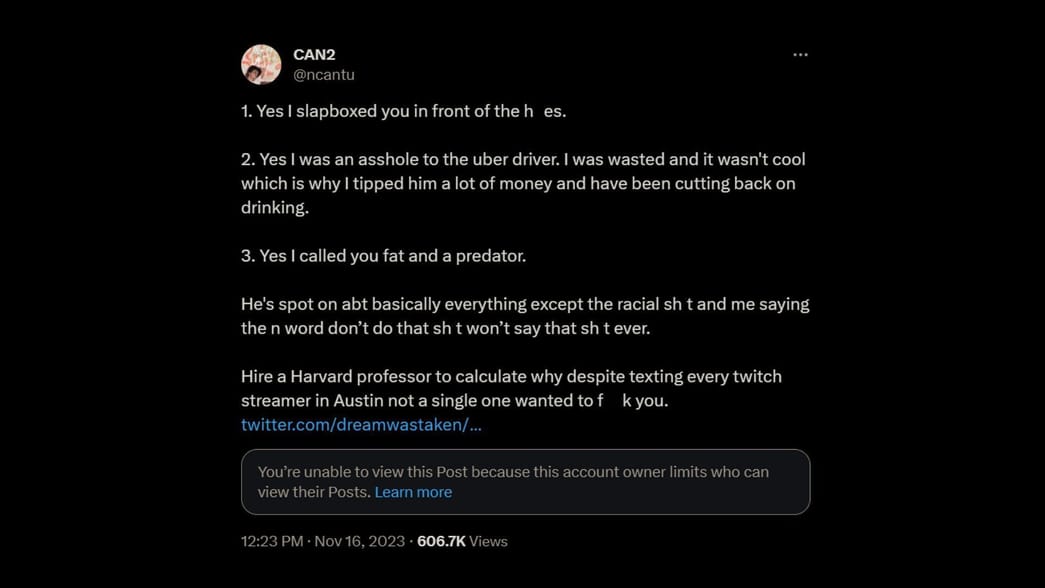The width and height of the screenshot is (1045, 588).
Task: Click the sentence starting "He's spot on abt"
Action: [525, 304]
